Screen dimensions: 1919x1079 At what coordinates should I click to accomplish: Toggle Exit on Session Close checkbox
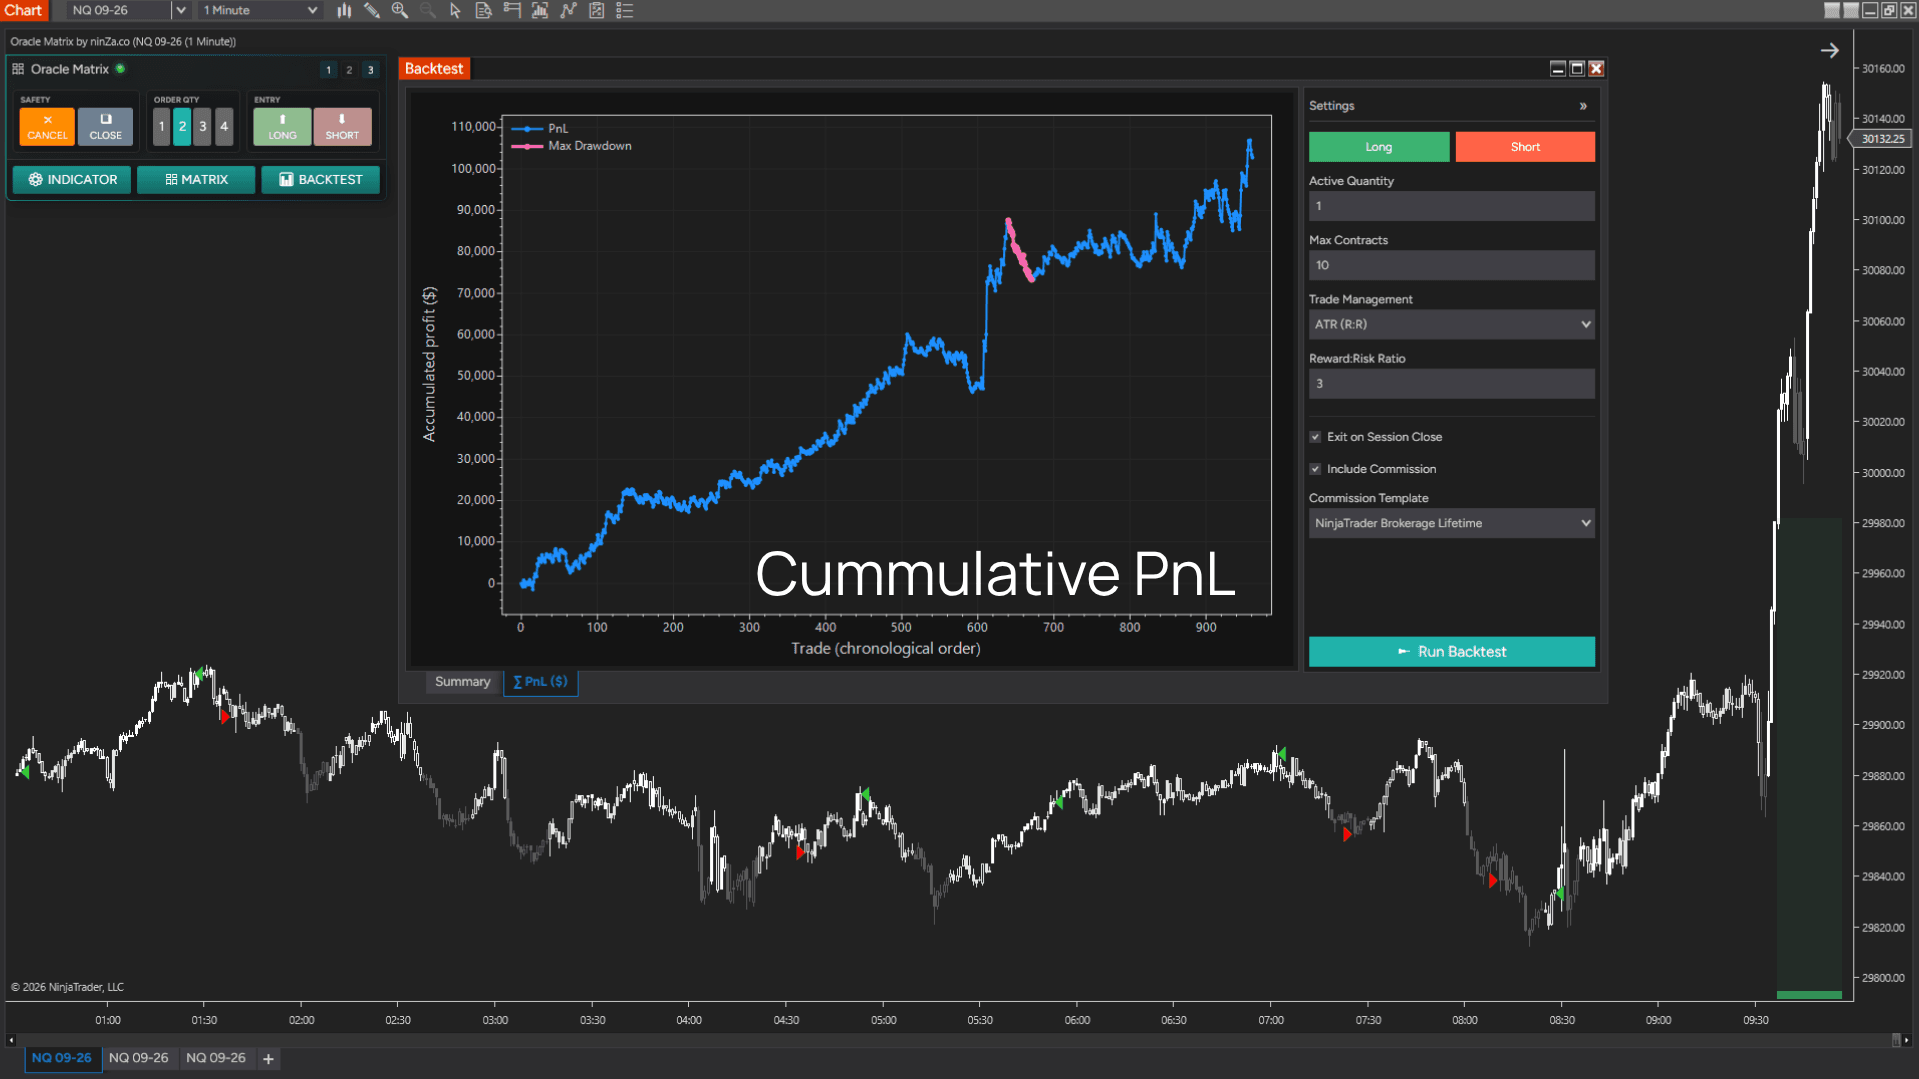coord(1316,437)
